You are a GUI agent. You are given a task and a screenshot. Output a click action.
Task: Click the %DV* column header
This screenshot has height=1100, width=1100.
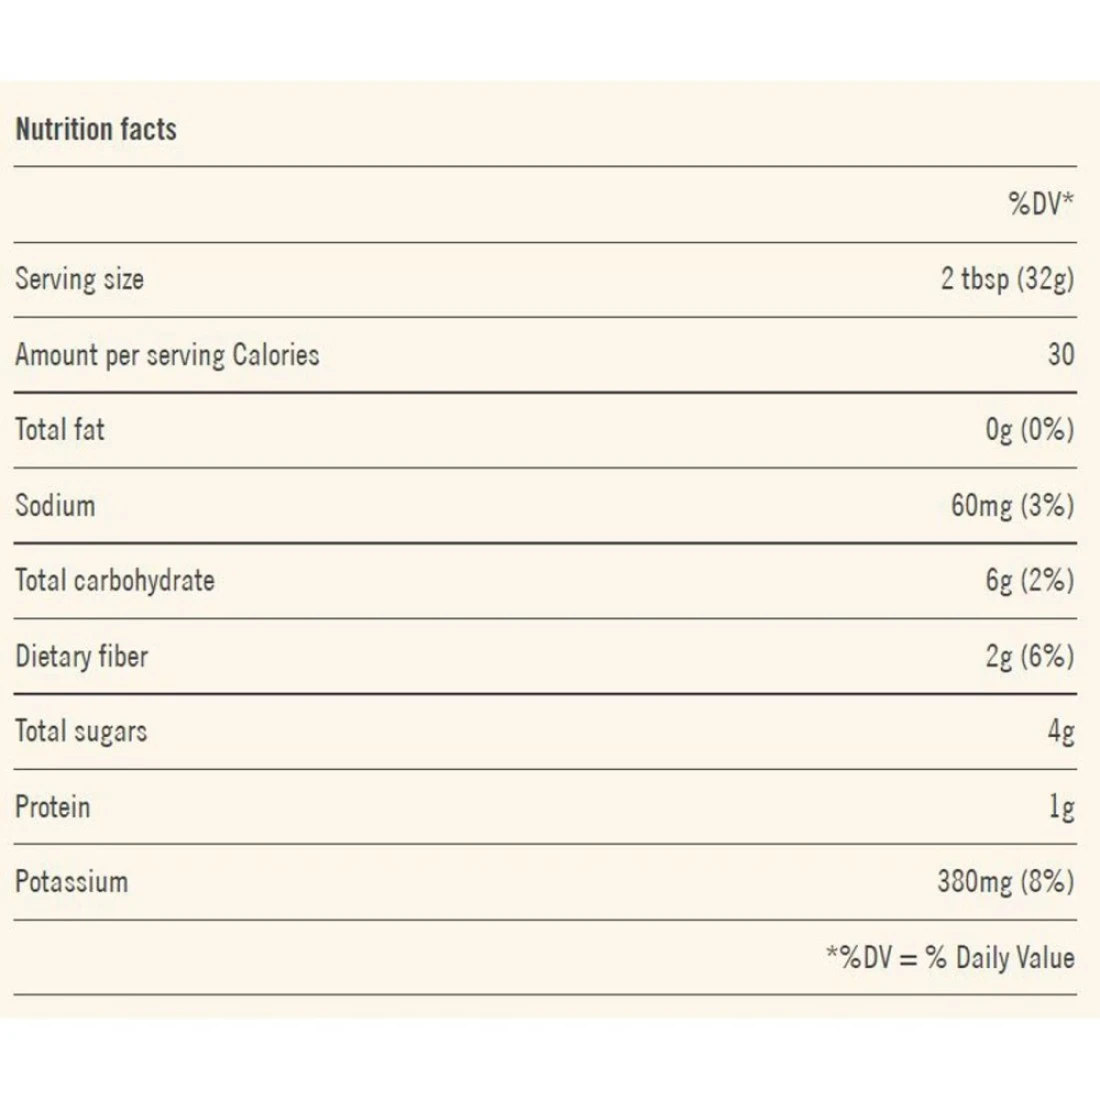pos(1041,204)
